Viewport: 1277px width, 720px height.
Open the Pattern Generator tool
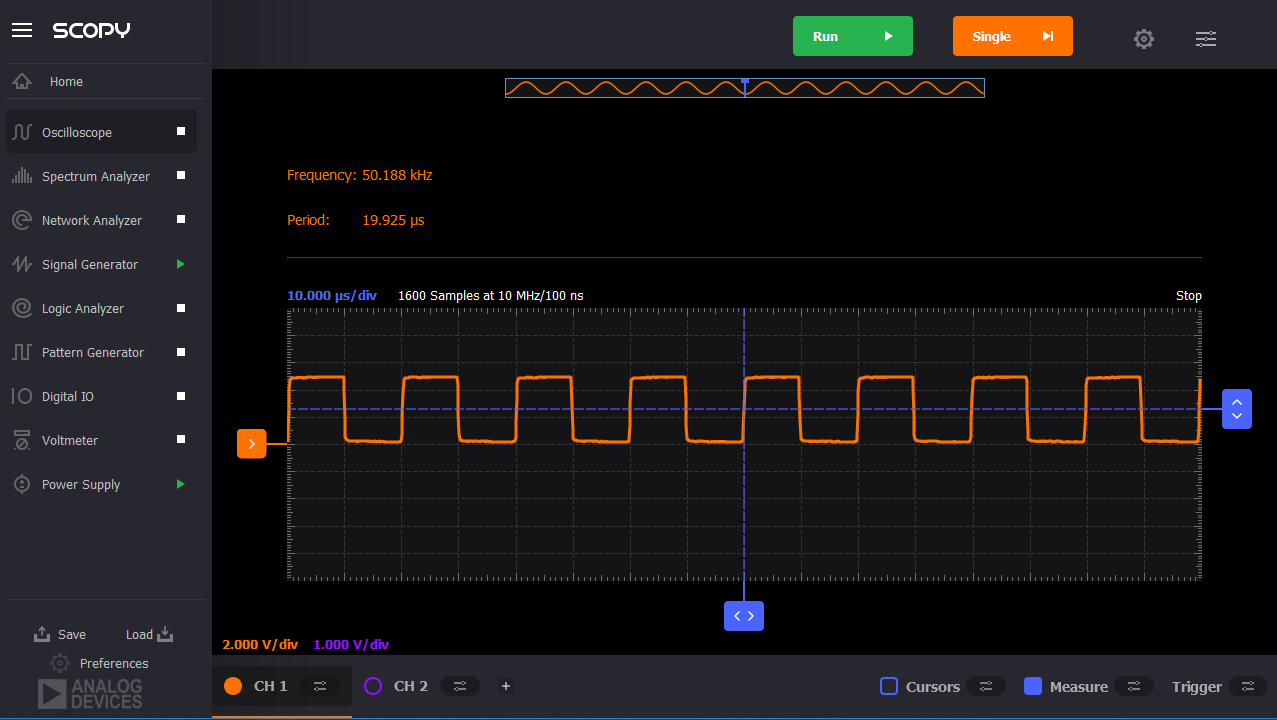point(93,353)
